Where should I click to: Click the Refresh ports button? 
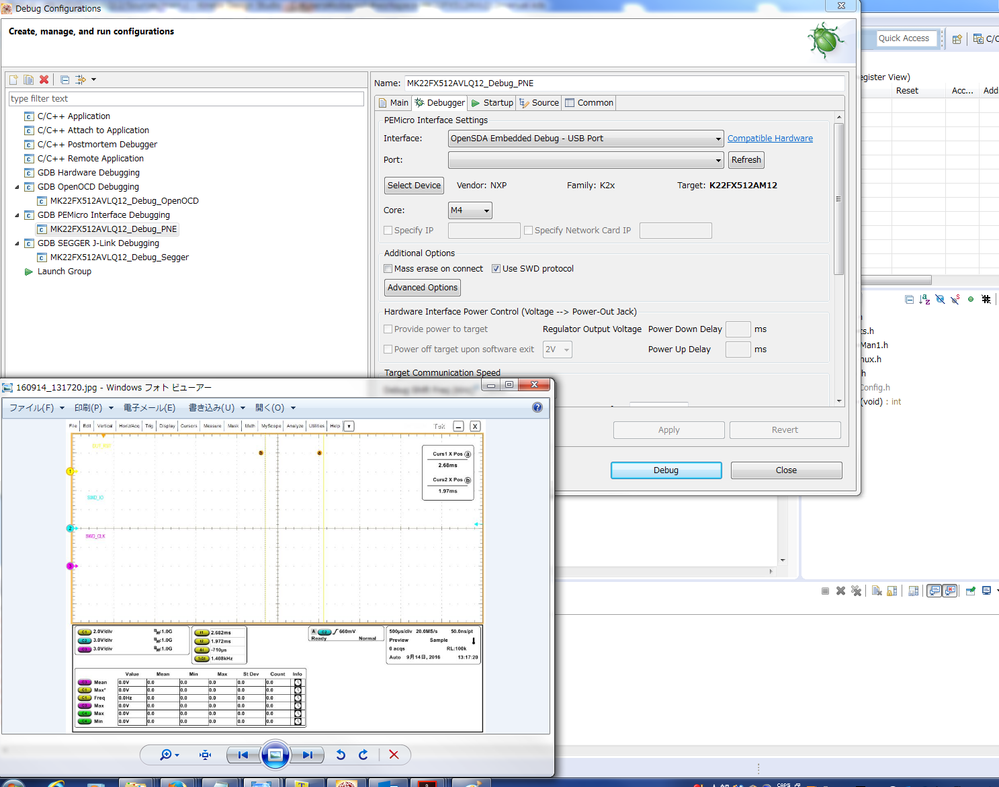[x=746, y=160]
